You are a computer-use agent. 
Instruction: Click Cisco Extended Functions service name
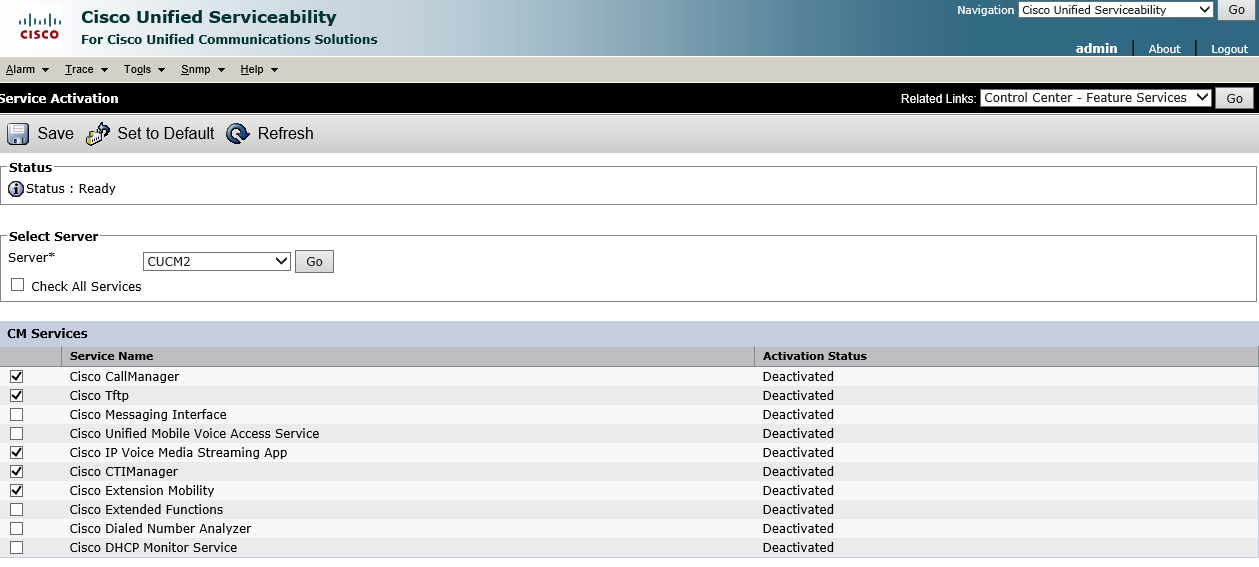[146, 510]
